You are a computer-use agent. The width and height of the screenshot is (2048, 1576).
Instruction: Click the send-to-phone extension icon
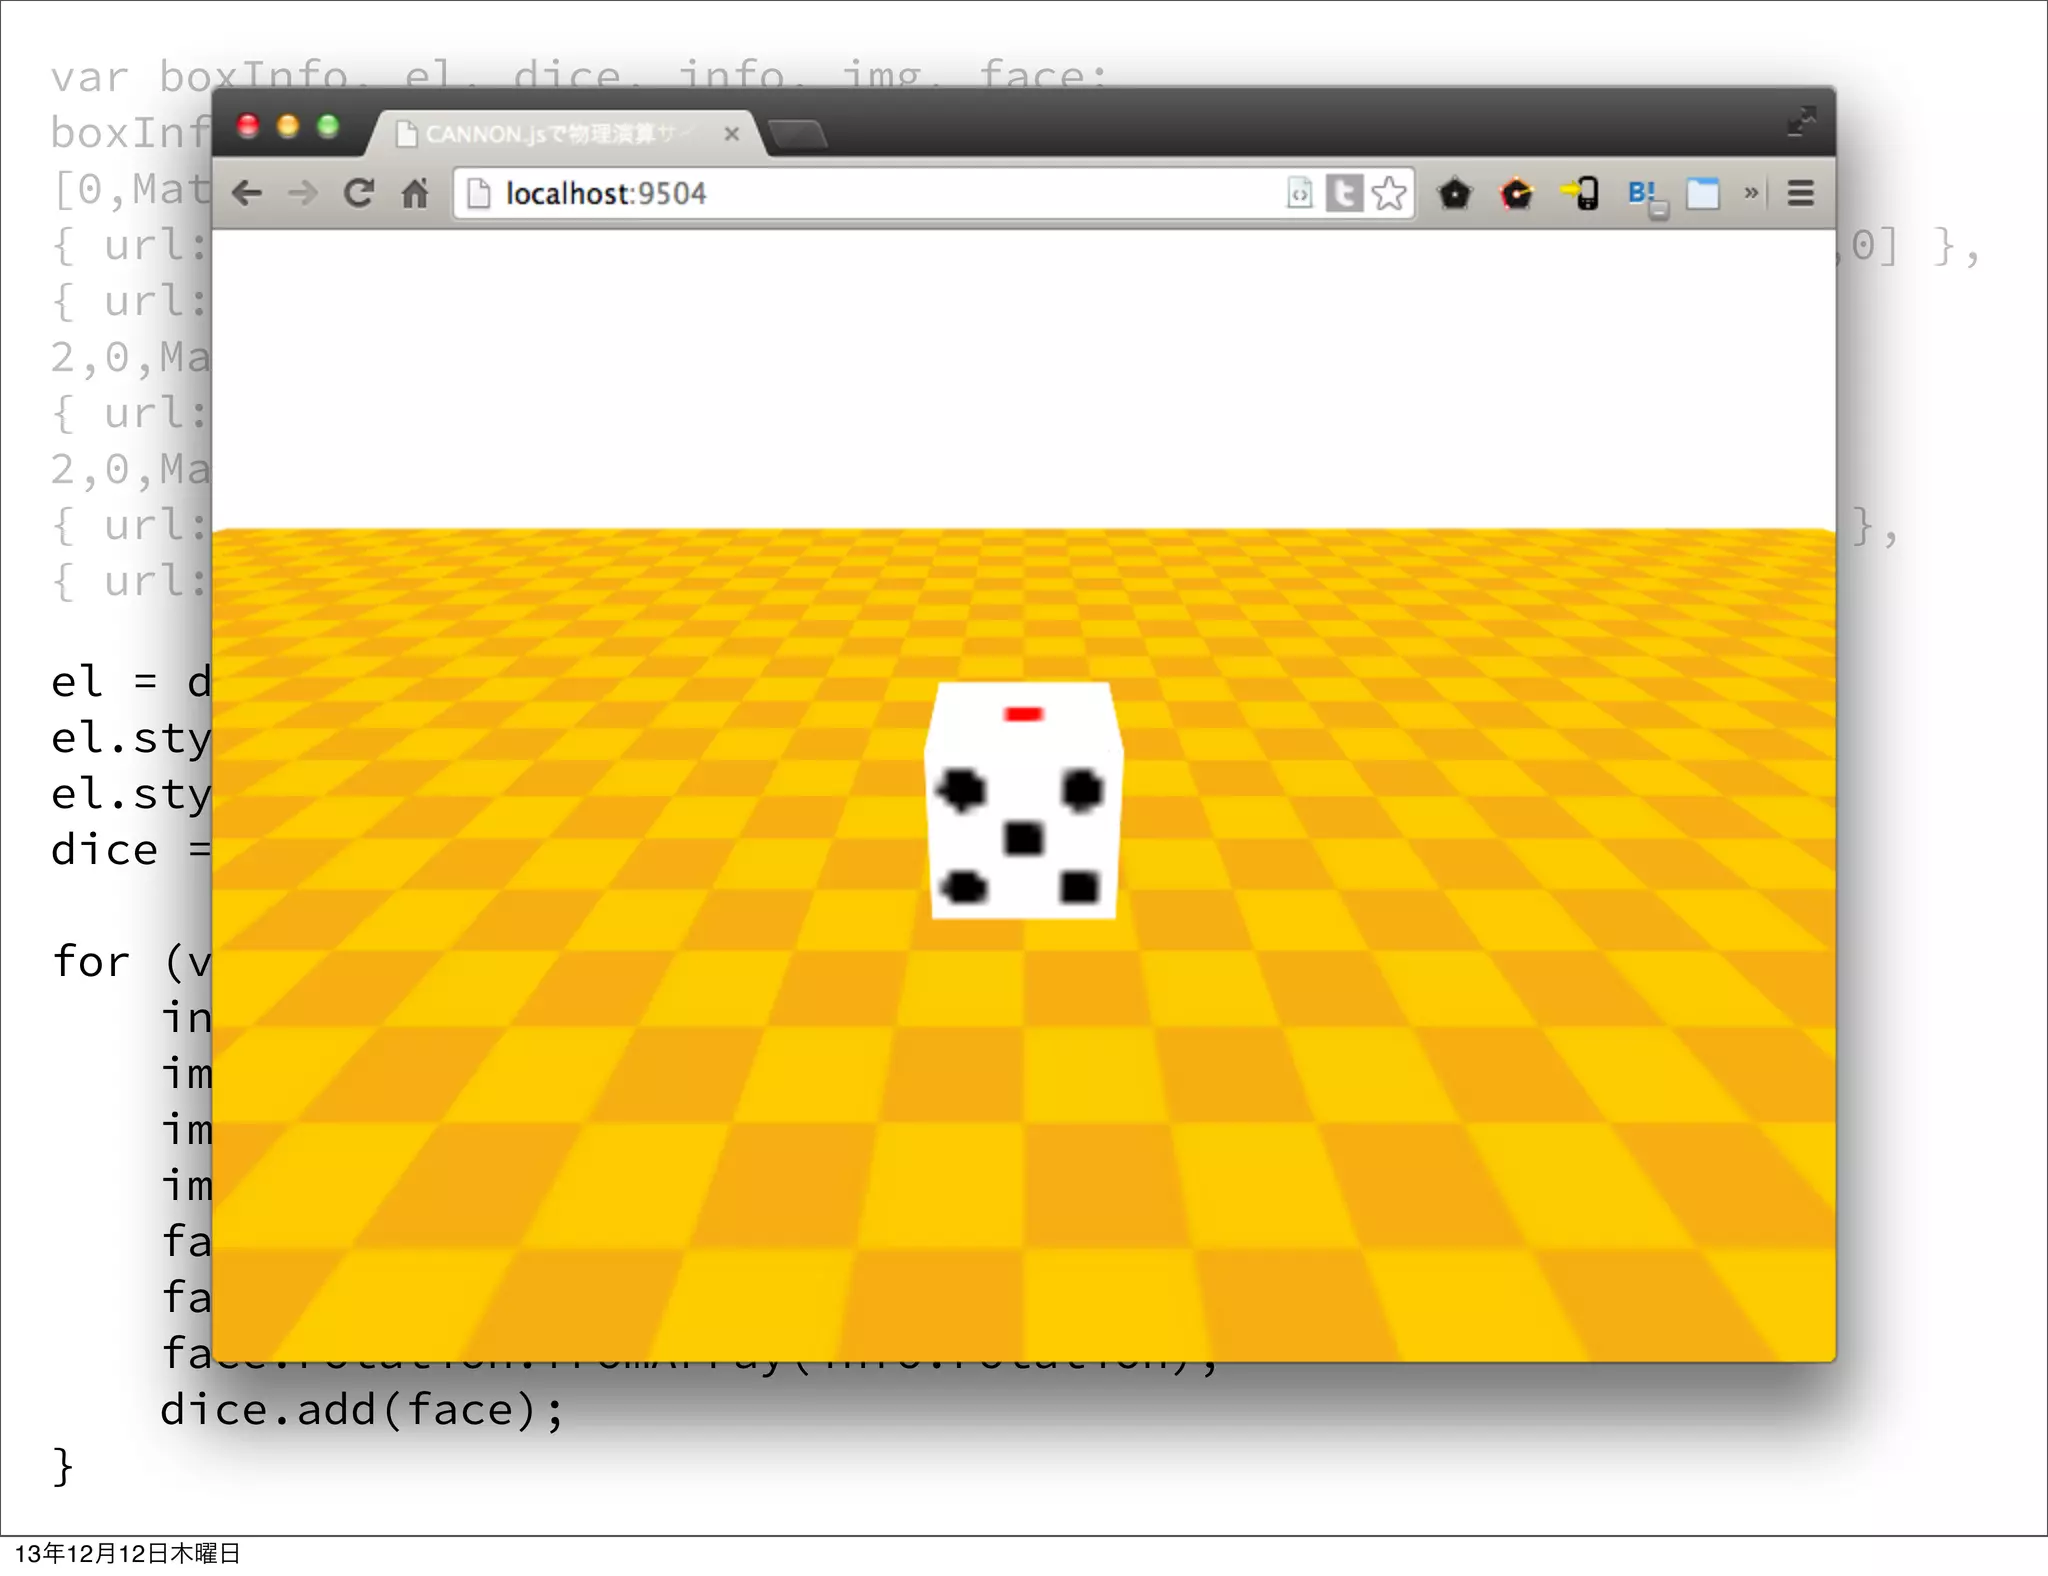tap(1581, 193)
